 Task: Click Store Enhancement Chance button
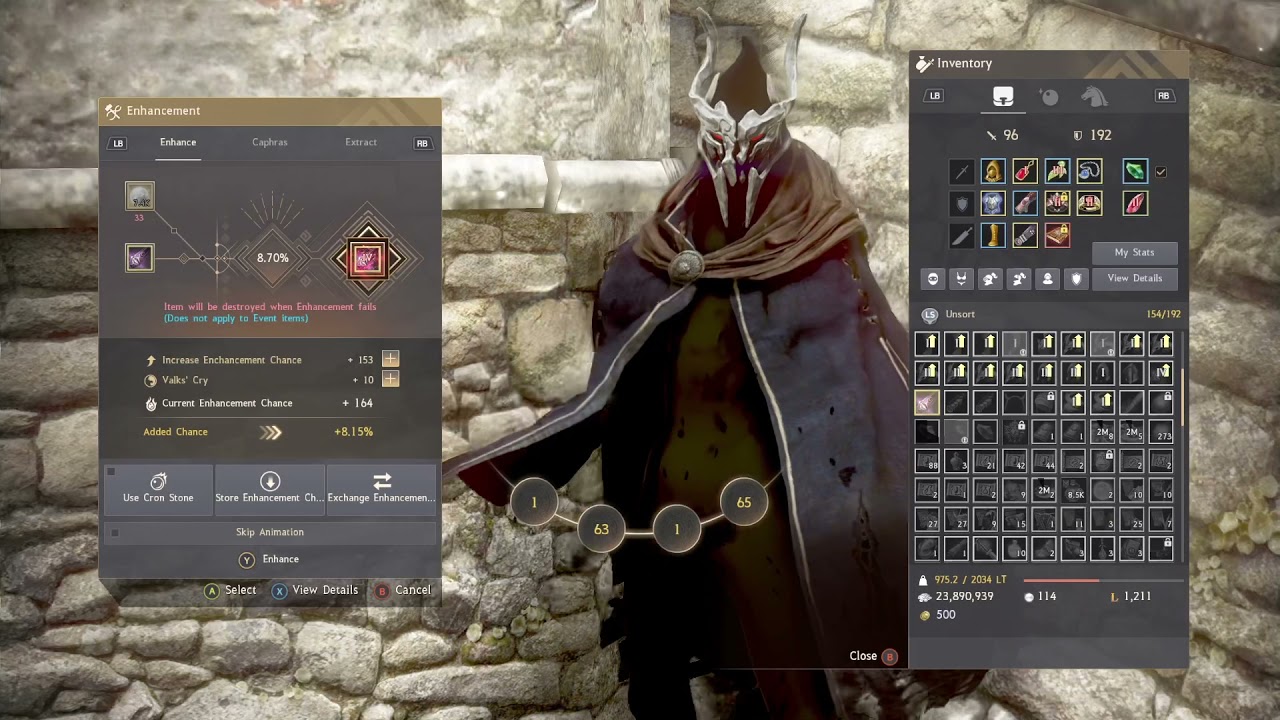point(270,488)
